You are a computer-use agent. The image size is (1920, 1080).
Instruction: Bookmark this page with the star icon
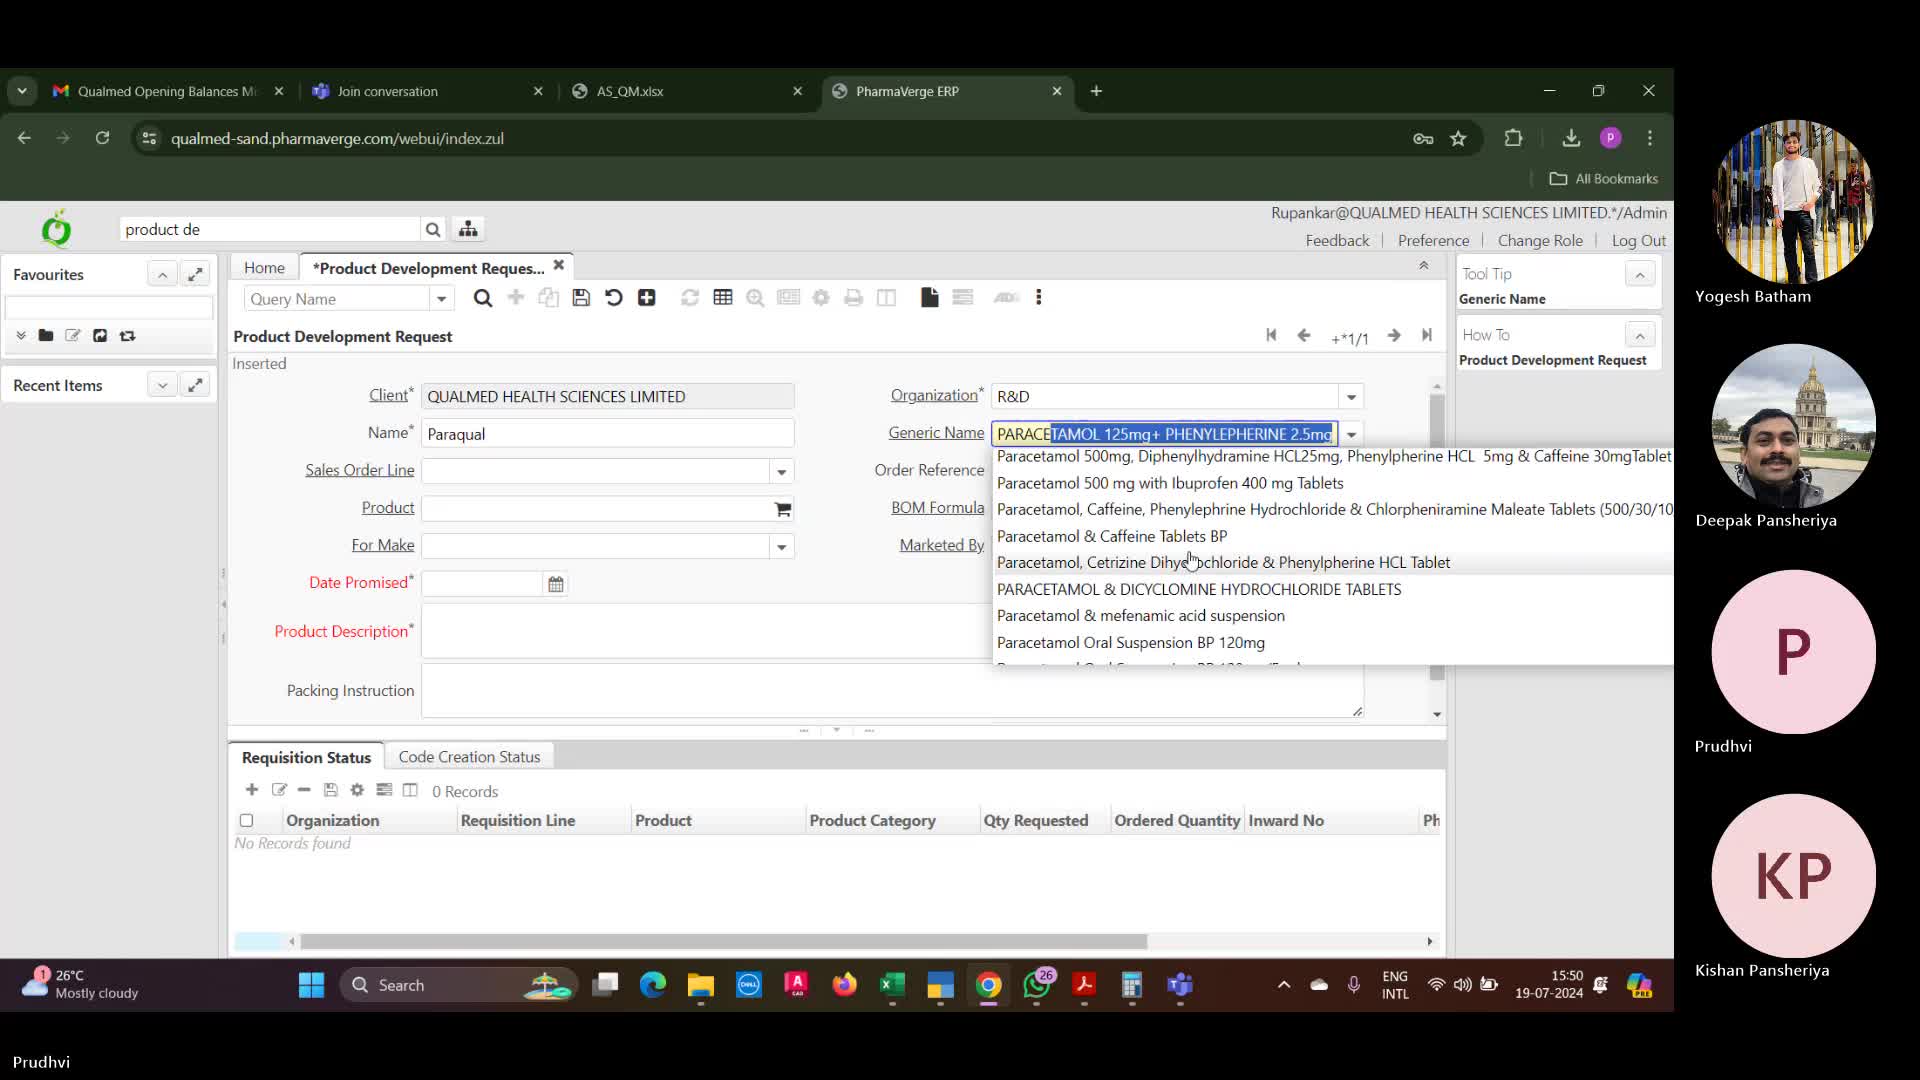(x=1458, y=139)
